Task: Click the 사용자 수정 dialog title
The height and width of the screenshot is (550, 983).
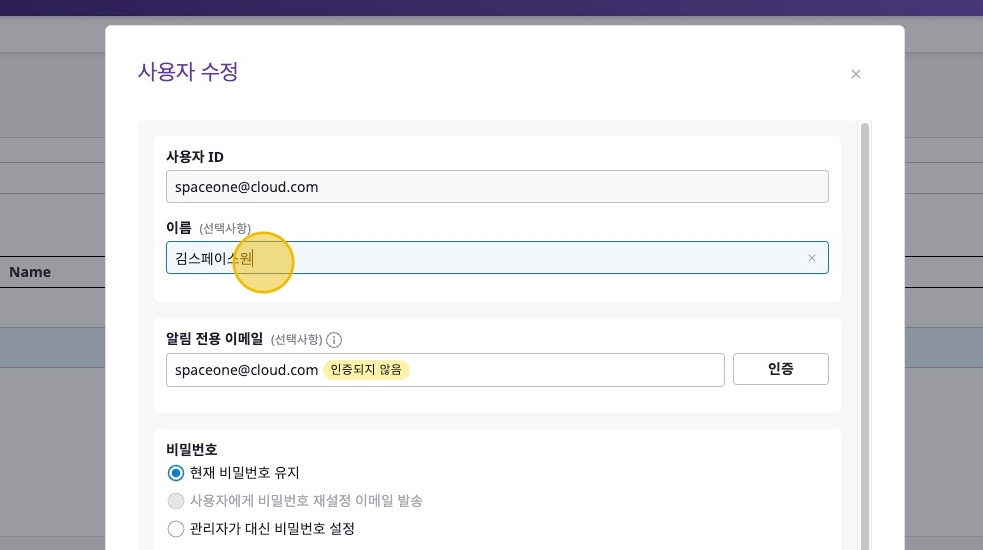Action: point(187,72)
